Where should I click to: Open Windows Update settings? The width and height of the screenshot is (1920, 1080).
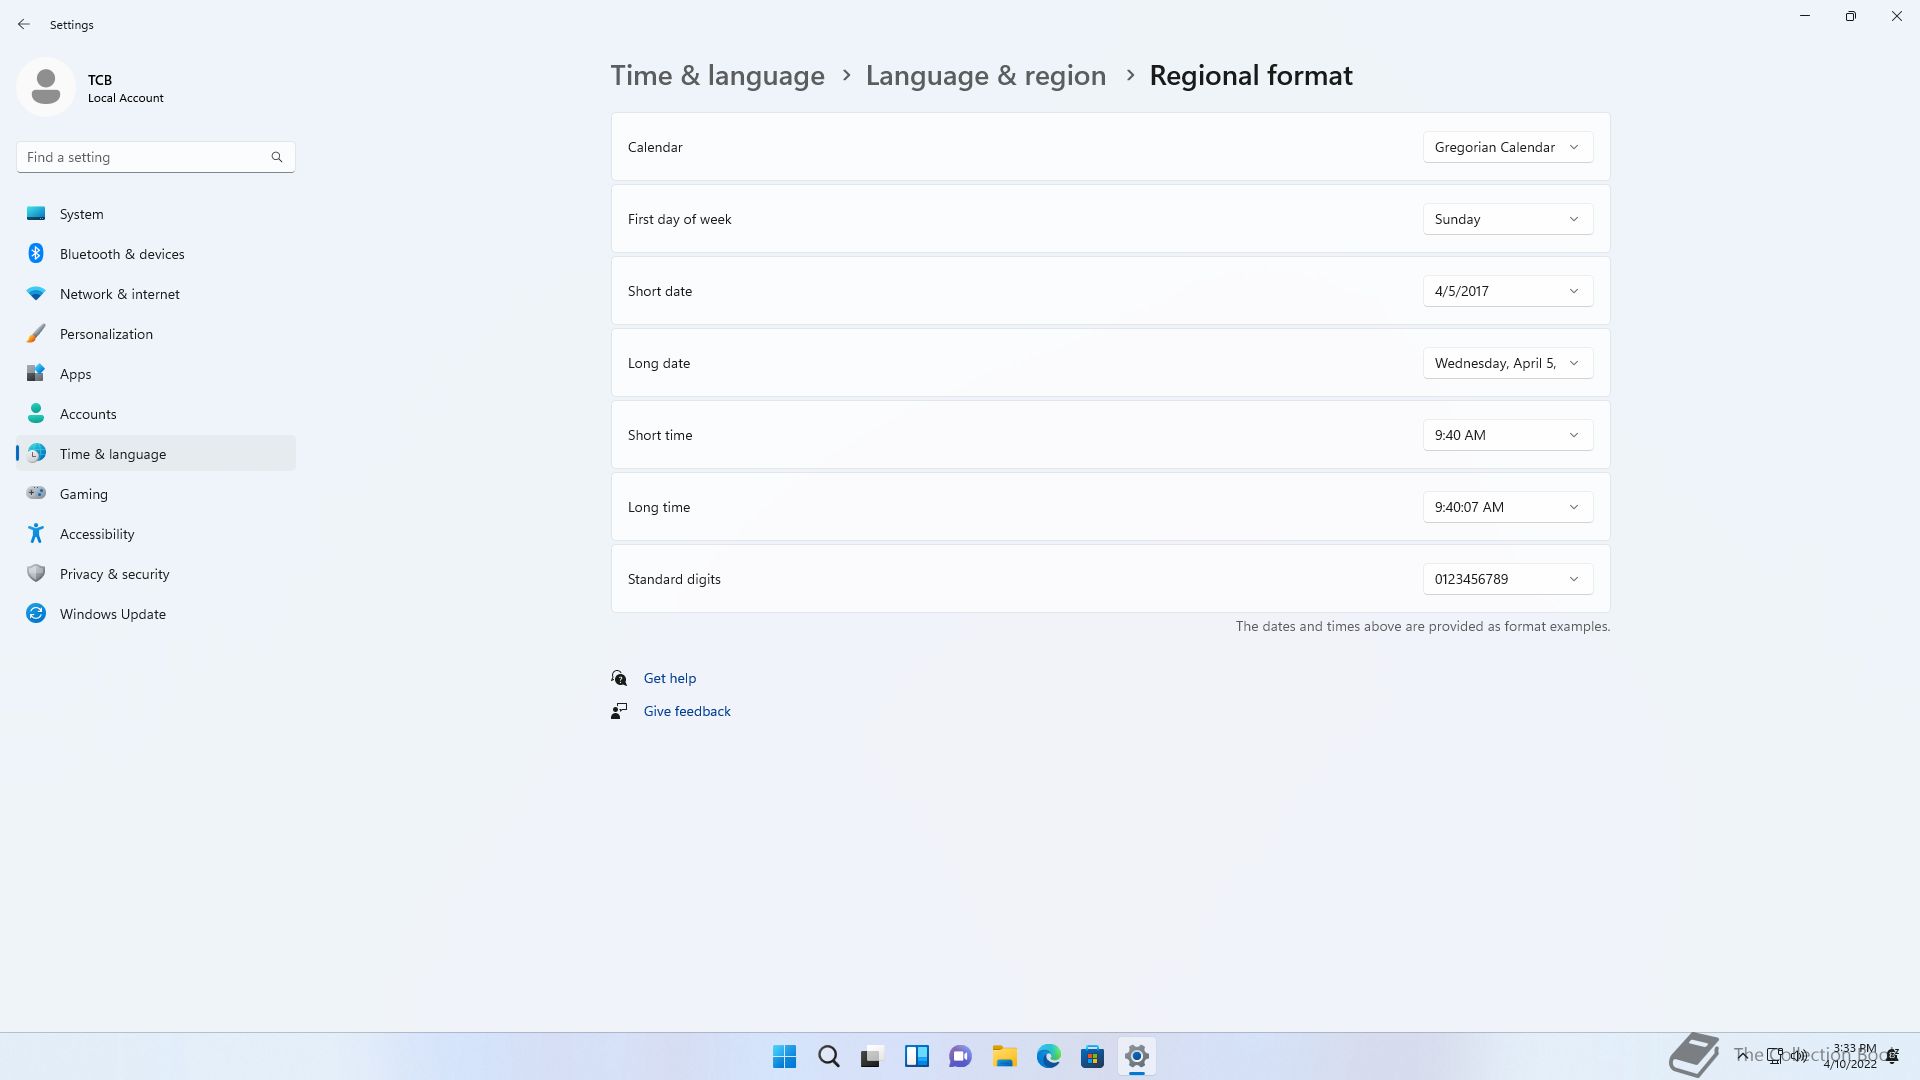[x=156, y=614]
